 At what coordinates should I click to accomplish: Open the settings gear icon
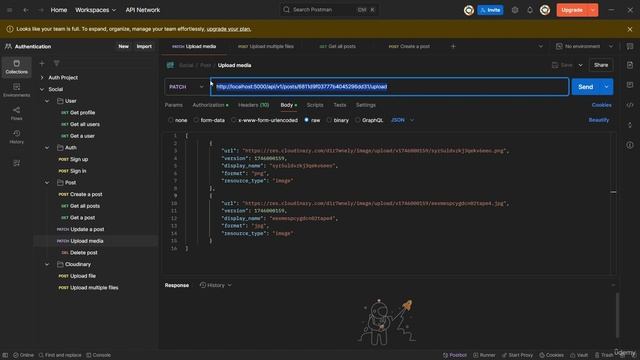coord(515,10)
